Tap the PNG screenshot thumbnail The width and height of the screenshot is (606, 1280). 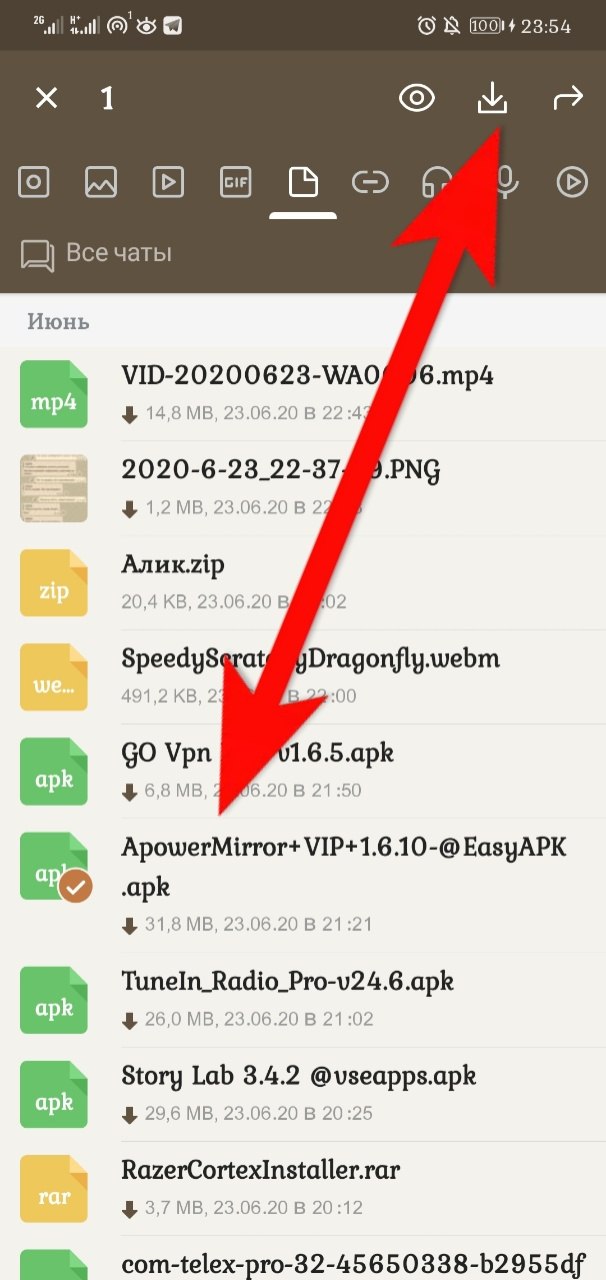coord(54,488)
